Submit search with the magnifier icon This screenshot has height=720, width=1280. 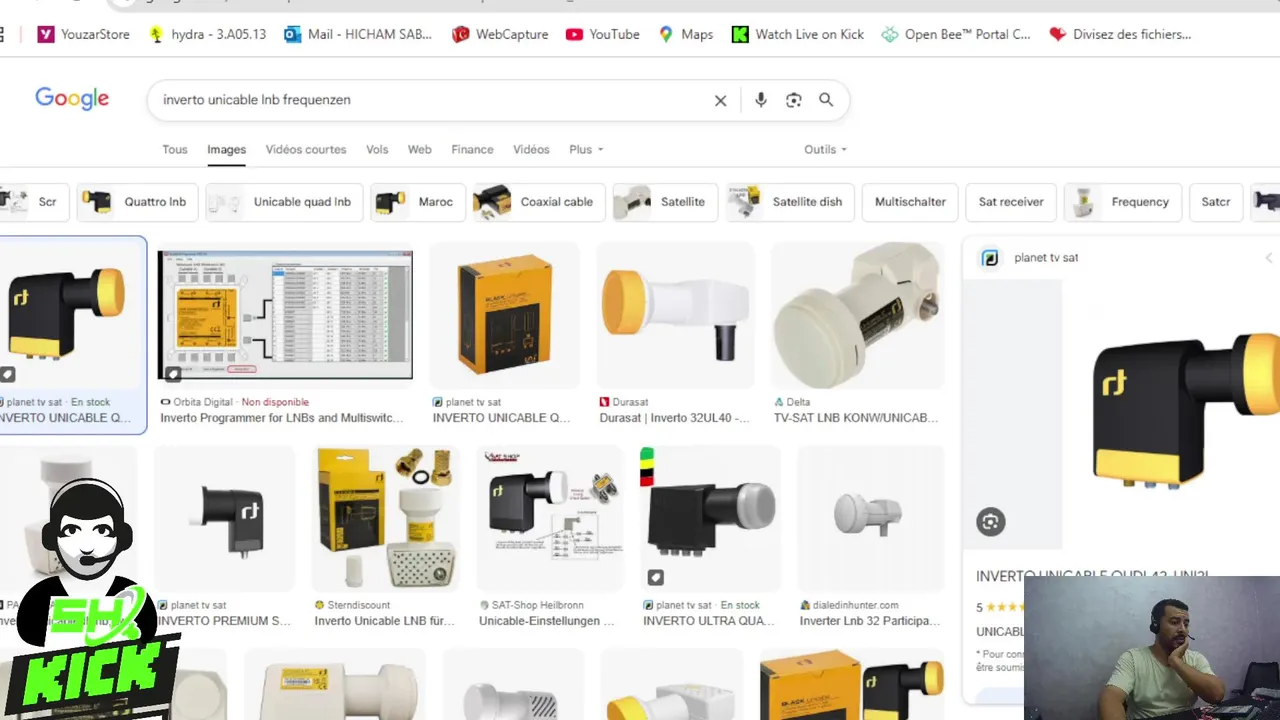click(x=826, y=100)
